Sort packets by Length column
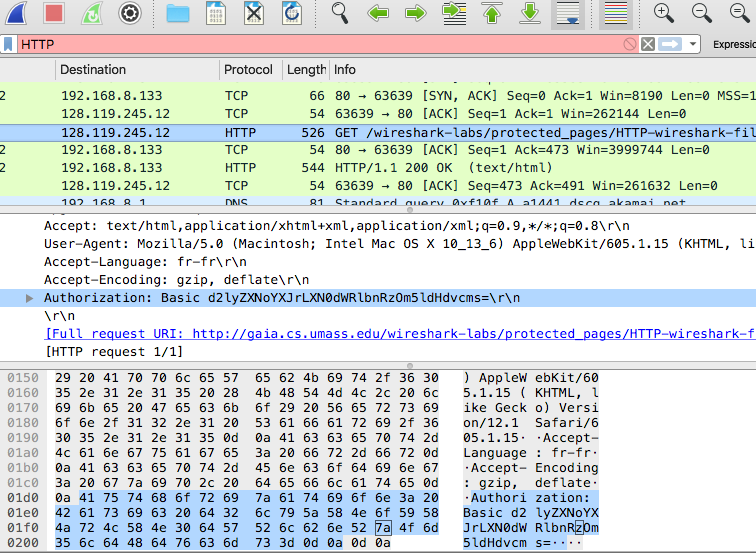 [306, 70]
